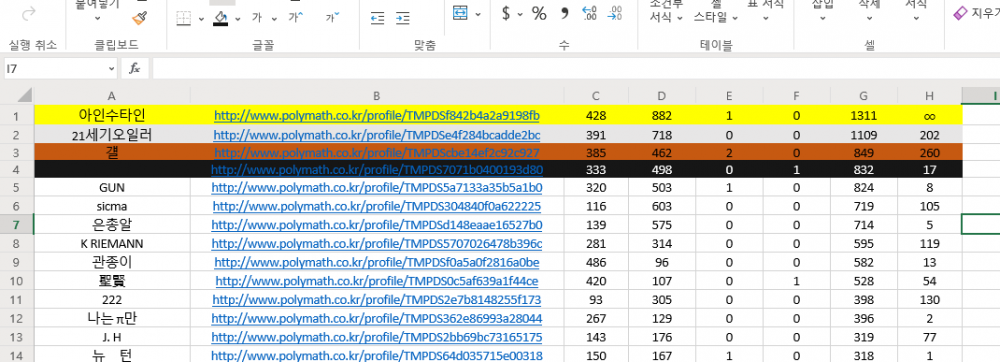Click the Redo arrow icon
The height and width of the screenshot is (362, 1000).
click(29, 14)
